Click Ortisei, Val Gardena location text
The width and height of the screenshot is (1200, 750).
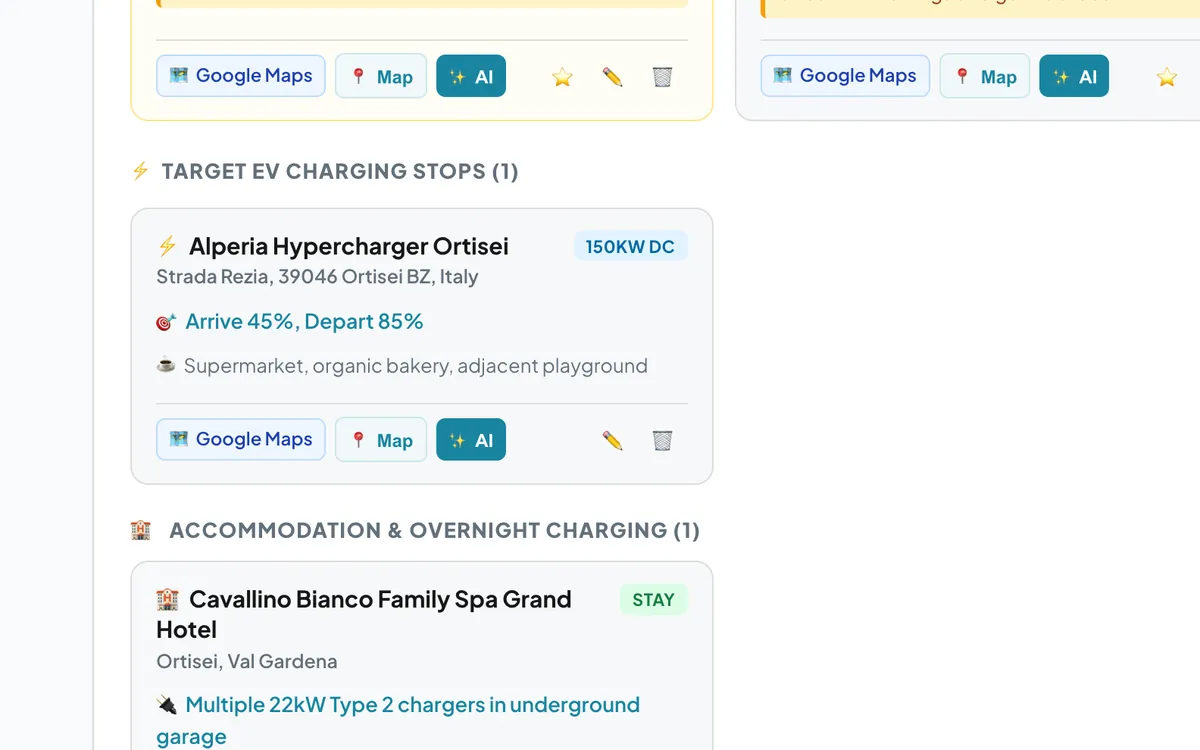click(x=247, y=661)
